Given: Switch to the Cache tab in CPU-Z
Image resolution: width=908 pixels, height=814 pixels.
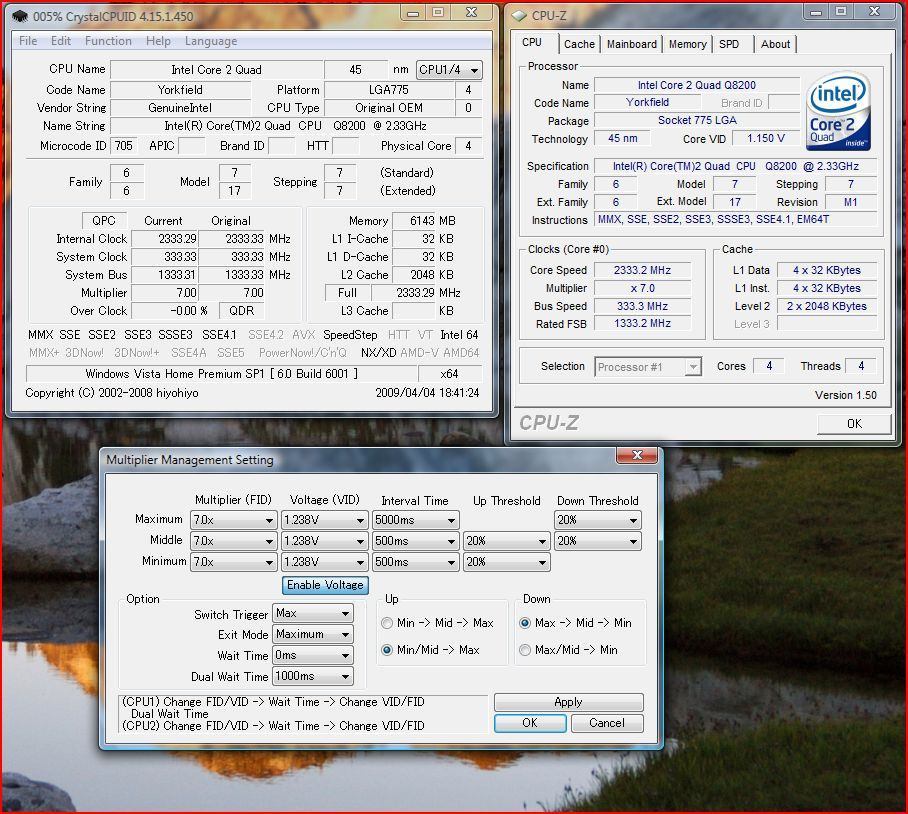Looking at the screenshot, I should pos(579,44).
